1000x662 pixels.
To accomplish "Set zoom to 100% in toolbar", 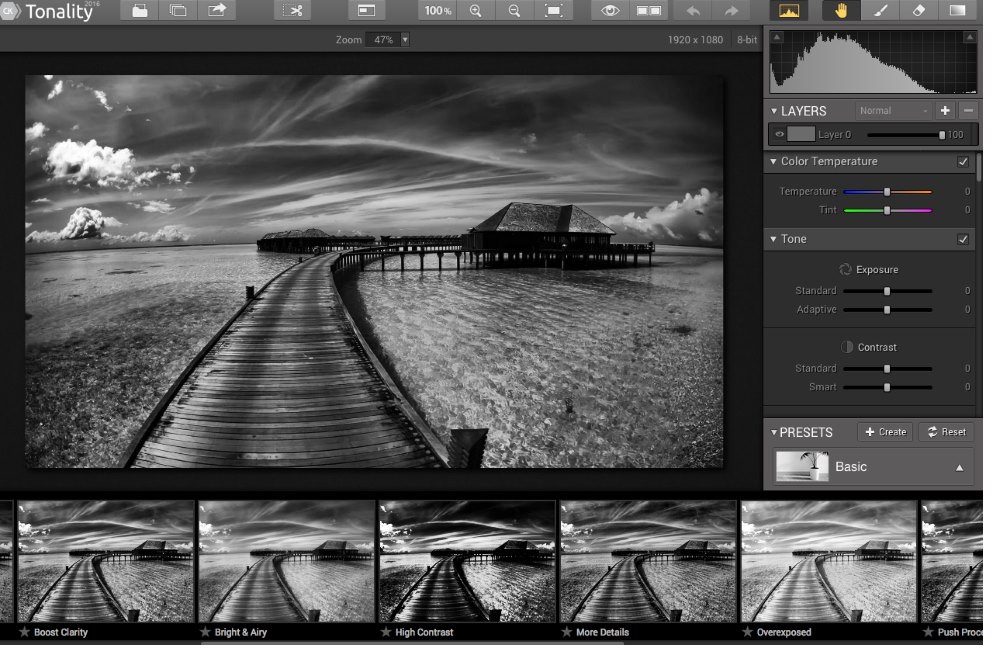I will point(438,11).
